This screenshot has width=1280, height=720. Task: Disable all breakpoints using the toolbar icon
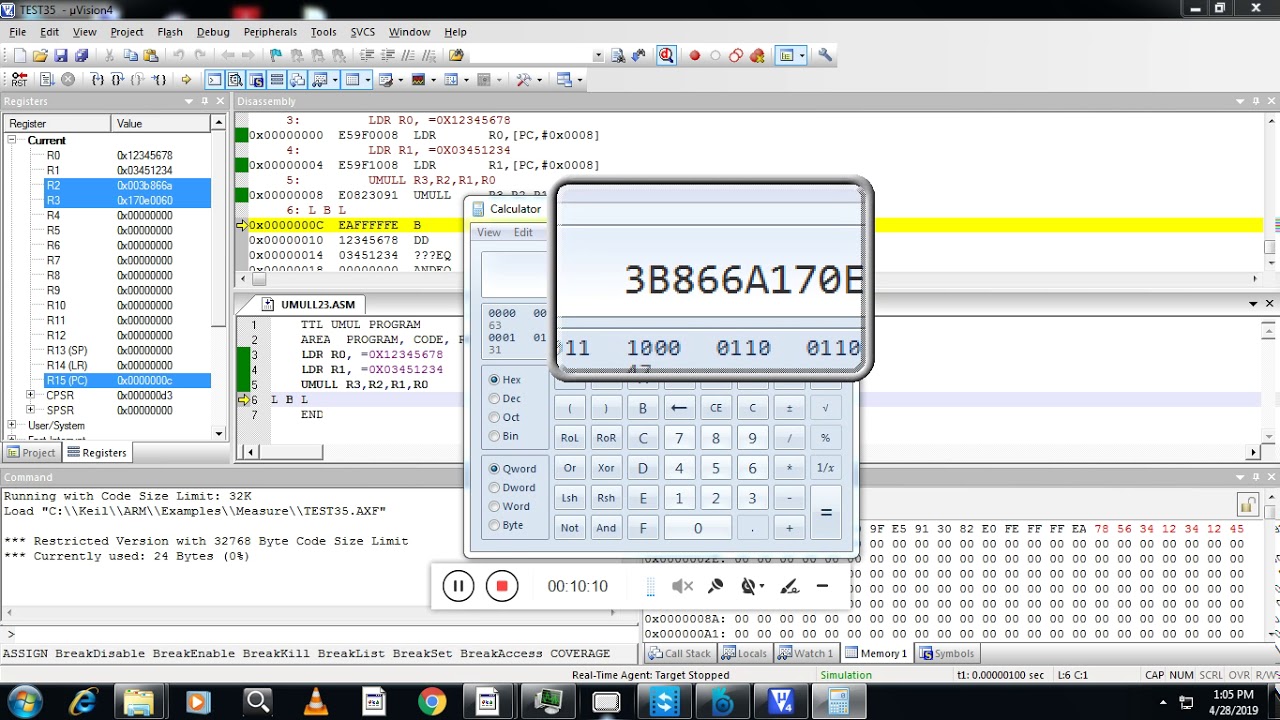[736, 56]
